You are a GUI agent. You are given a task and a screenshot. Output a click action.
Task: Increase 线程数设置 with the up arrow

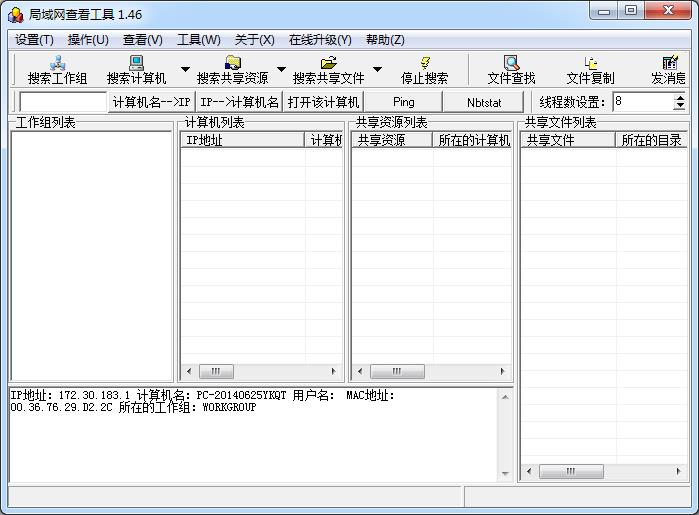pos(680,98)
